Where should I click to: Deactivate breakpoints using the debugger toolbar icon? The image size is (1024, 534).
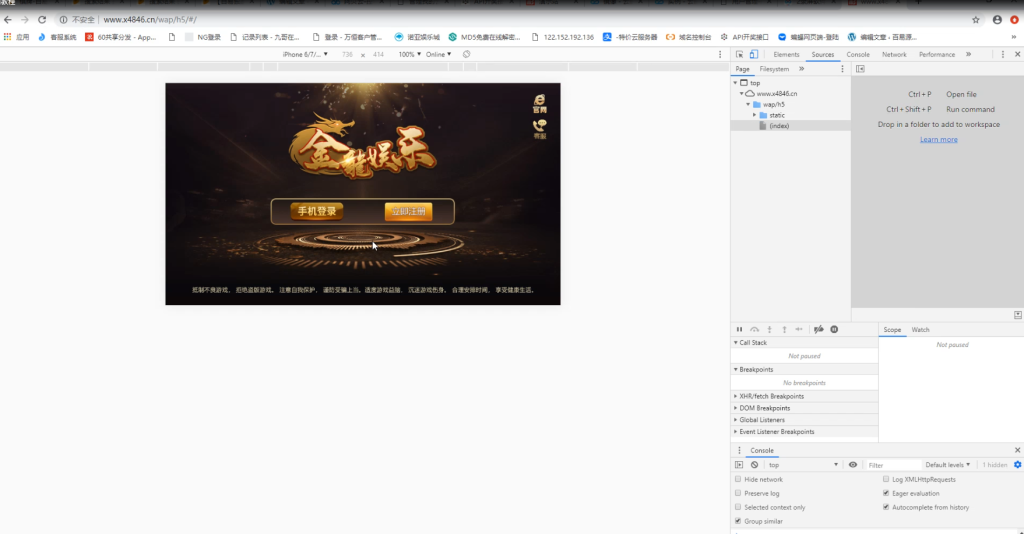(818, 330)
